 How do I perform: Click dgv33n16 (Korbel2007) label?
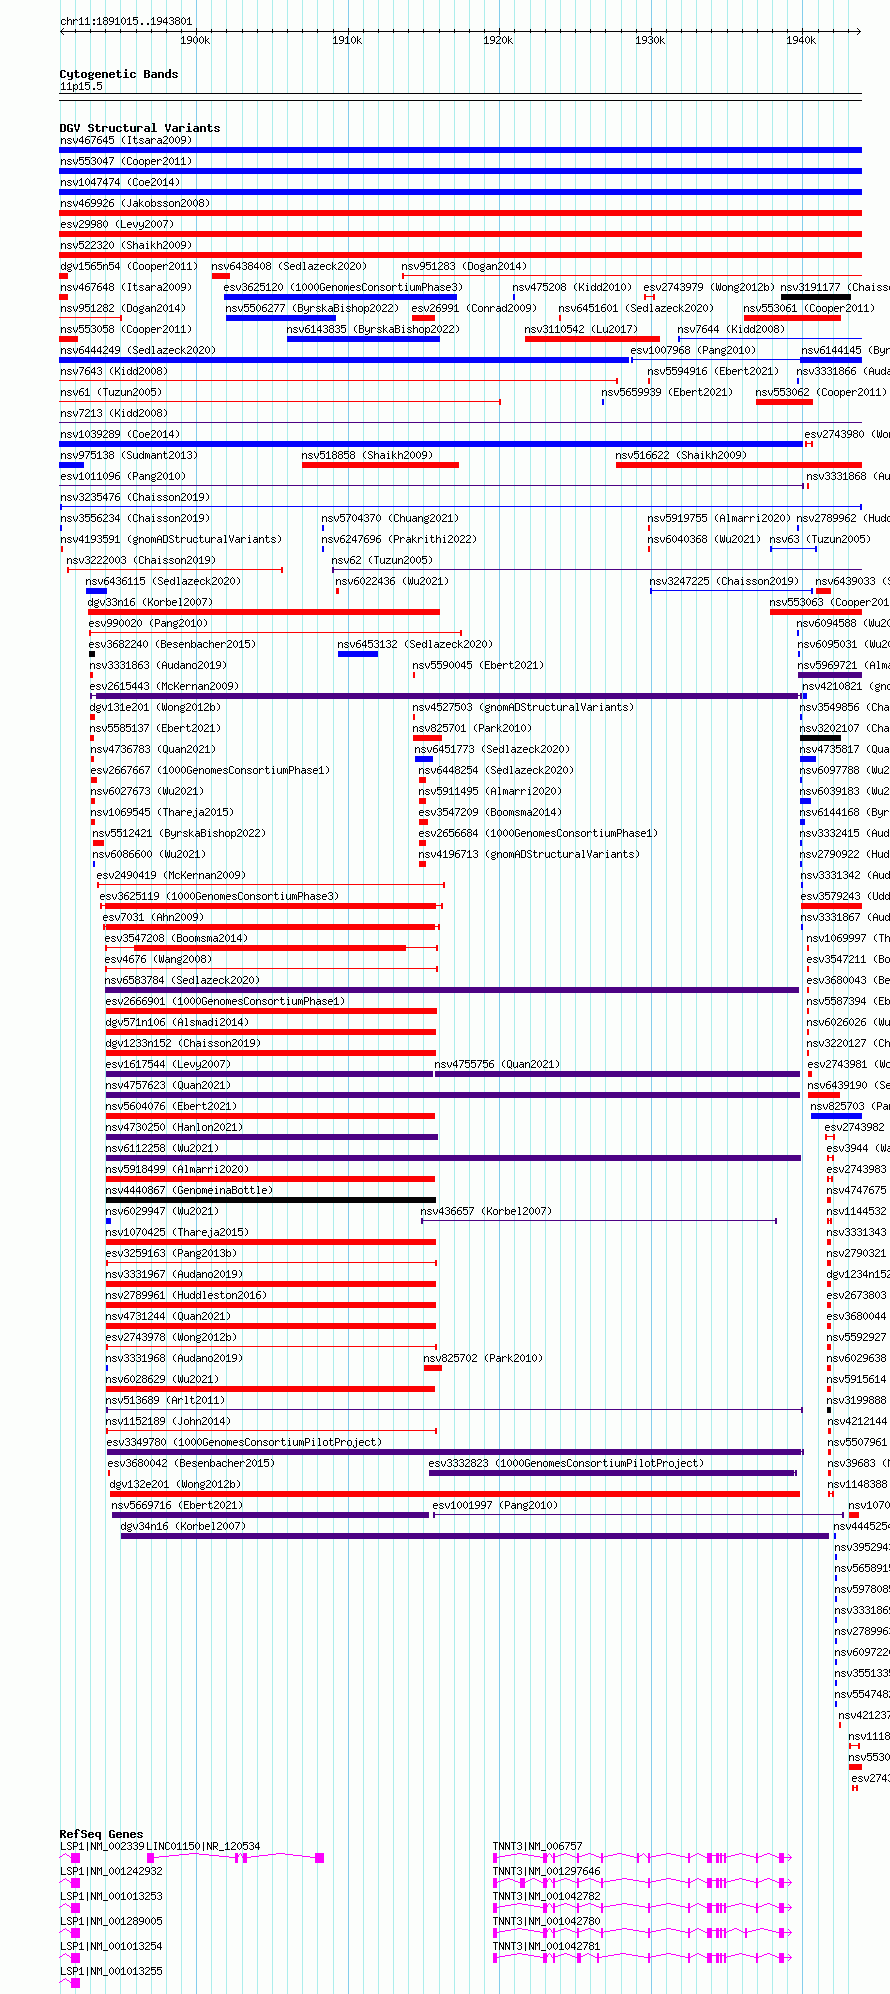(150, 602)
